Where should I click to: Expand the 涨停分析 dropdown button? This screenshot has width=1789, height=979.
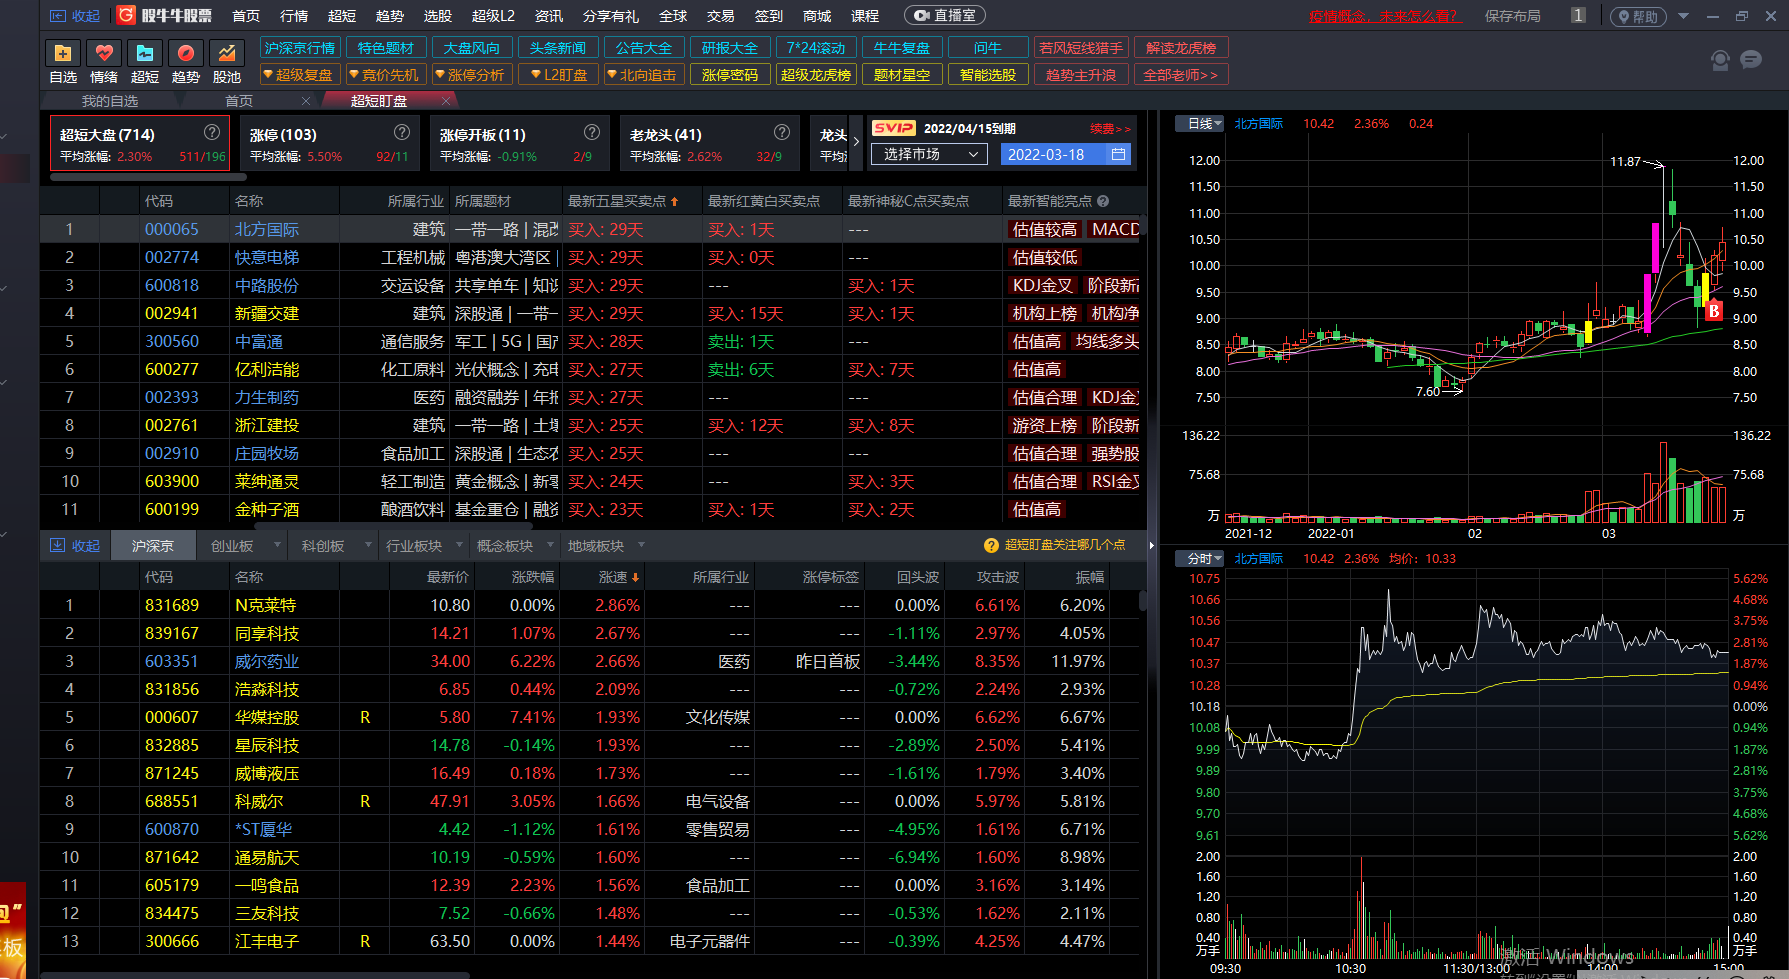[x=471, y=75]
